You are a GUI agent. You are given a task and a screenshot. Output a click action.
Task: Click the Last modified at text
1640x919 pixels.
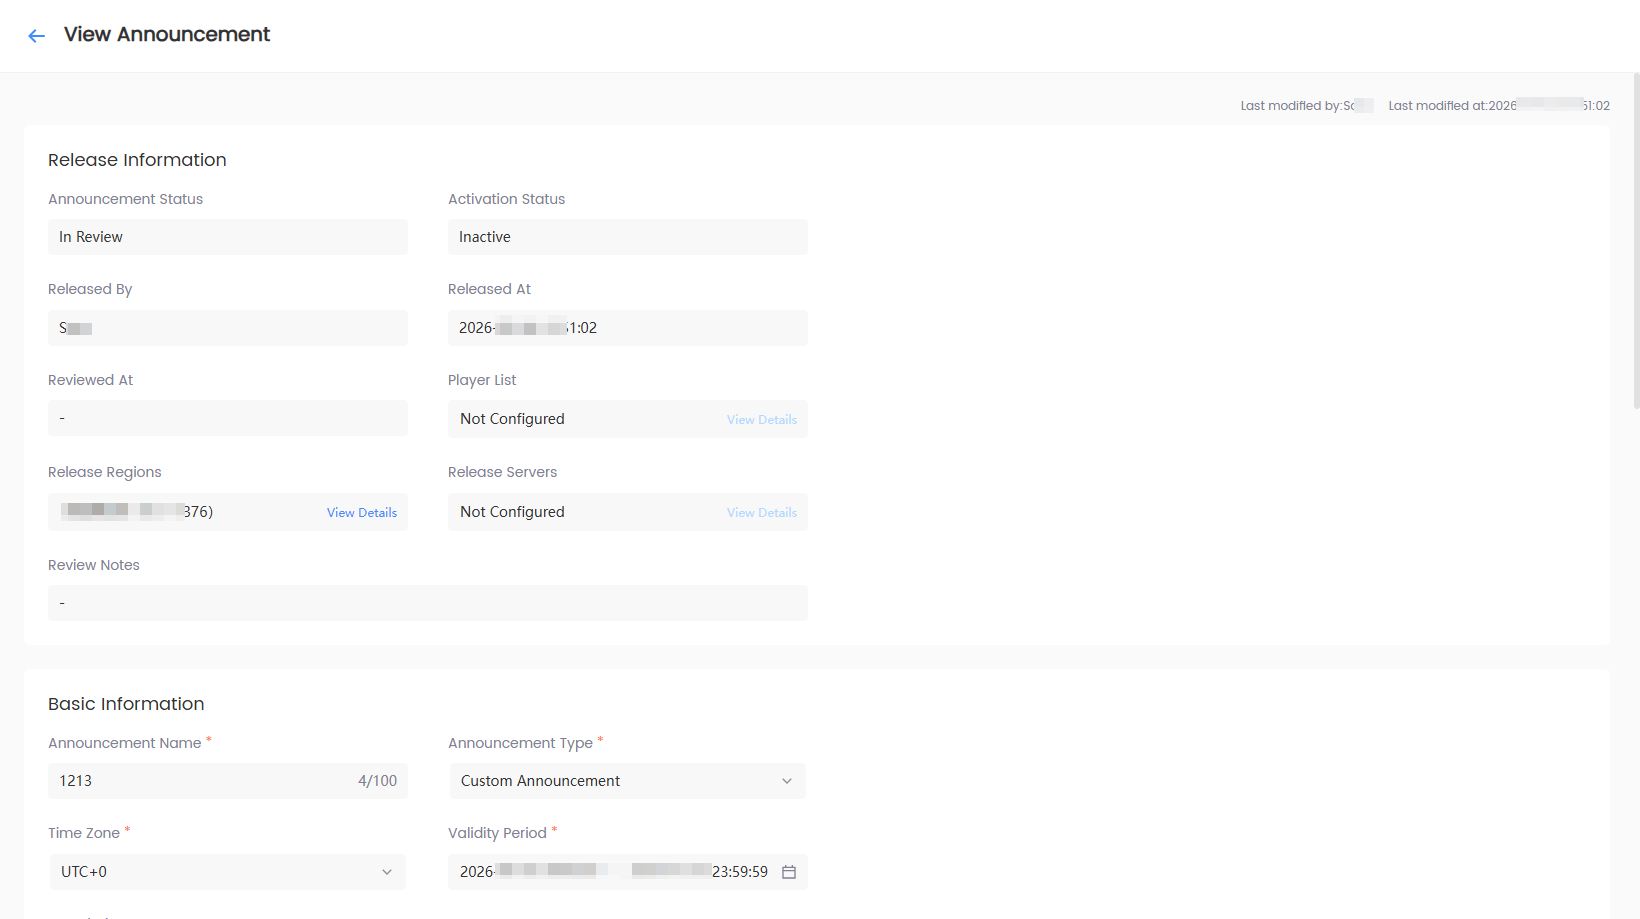tap(1499, 105)
